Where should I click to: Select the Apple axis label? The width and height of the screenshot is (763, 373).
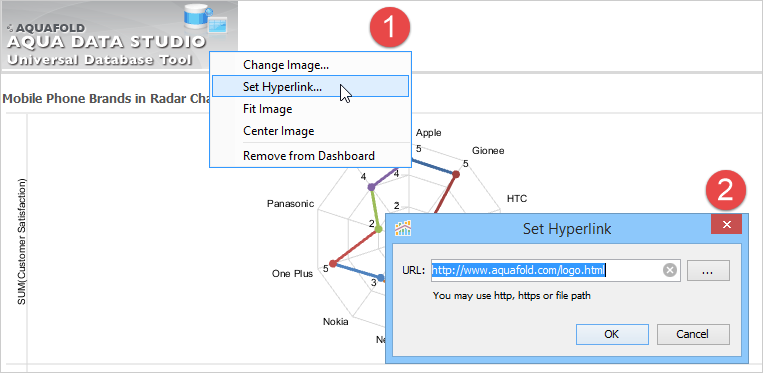click(x=429, y=133)
